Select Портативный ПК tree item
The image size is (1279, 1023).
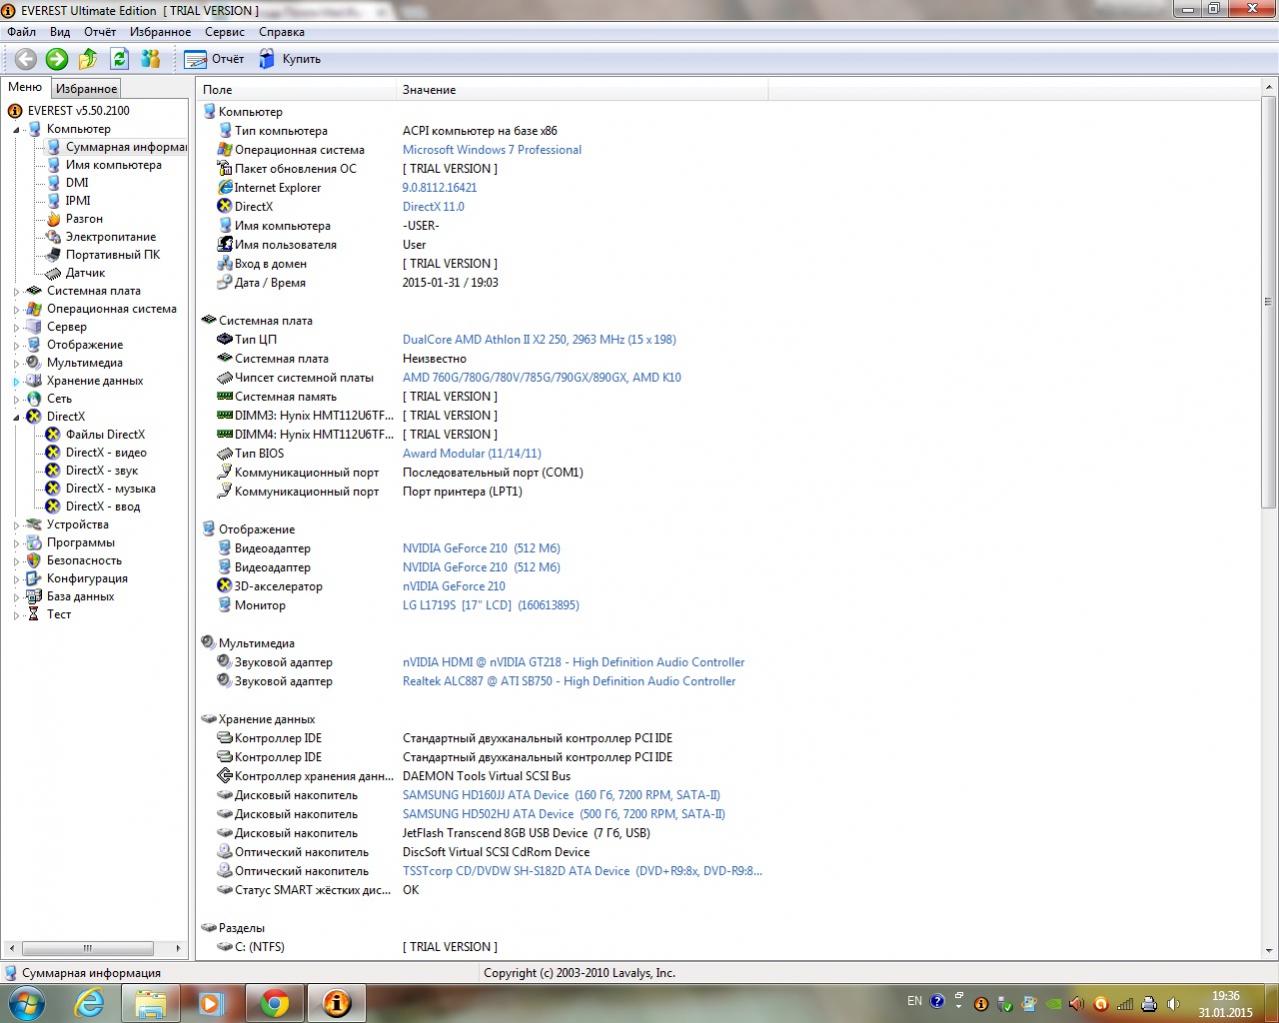point(113,255)
